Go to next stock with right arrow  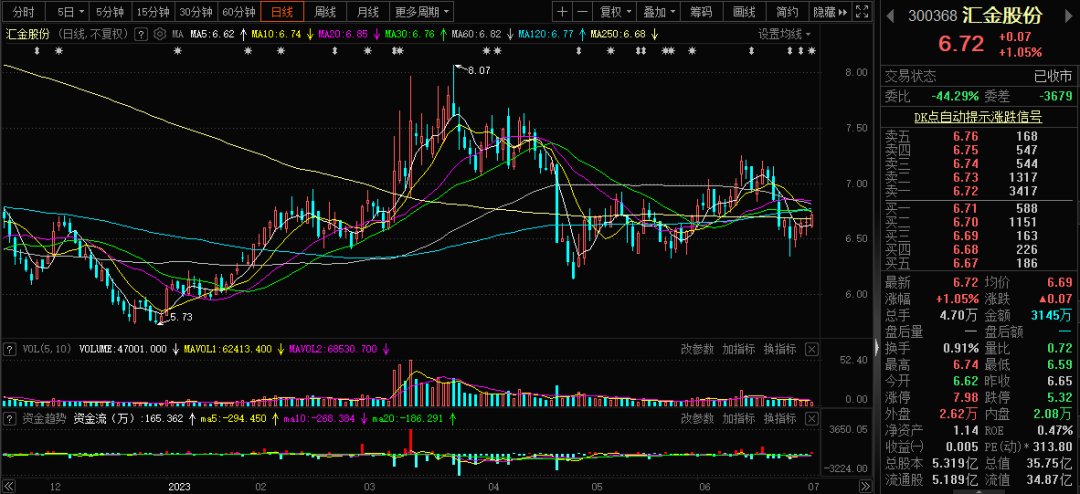point(1067,14)
